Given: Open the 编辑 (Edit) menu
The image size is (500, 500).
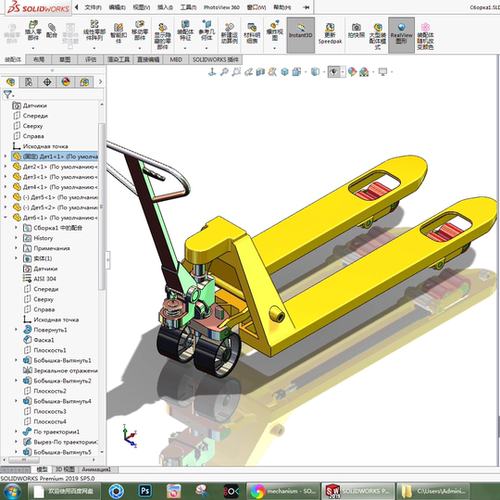Looking at the screenshot, I should coord(117,7).
